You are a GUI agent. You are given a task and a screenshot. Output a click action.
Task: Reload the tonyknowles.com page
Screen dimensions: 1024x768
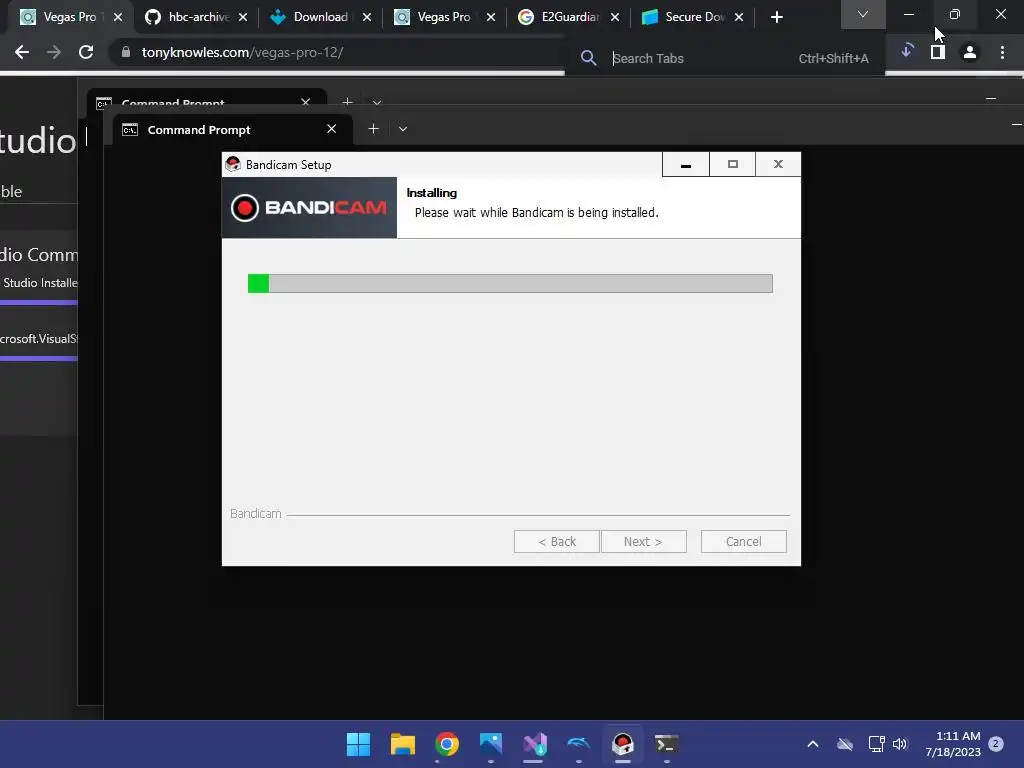(86, 52)
